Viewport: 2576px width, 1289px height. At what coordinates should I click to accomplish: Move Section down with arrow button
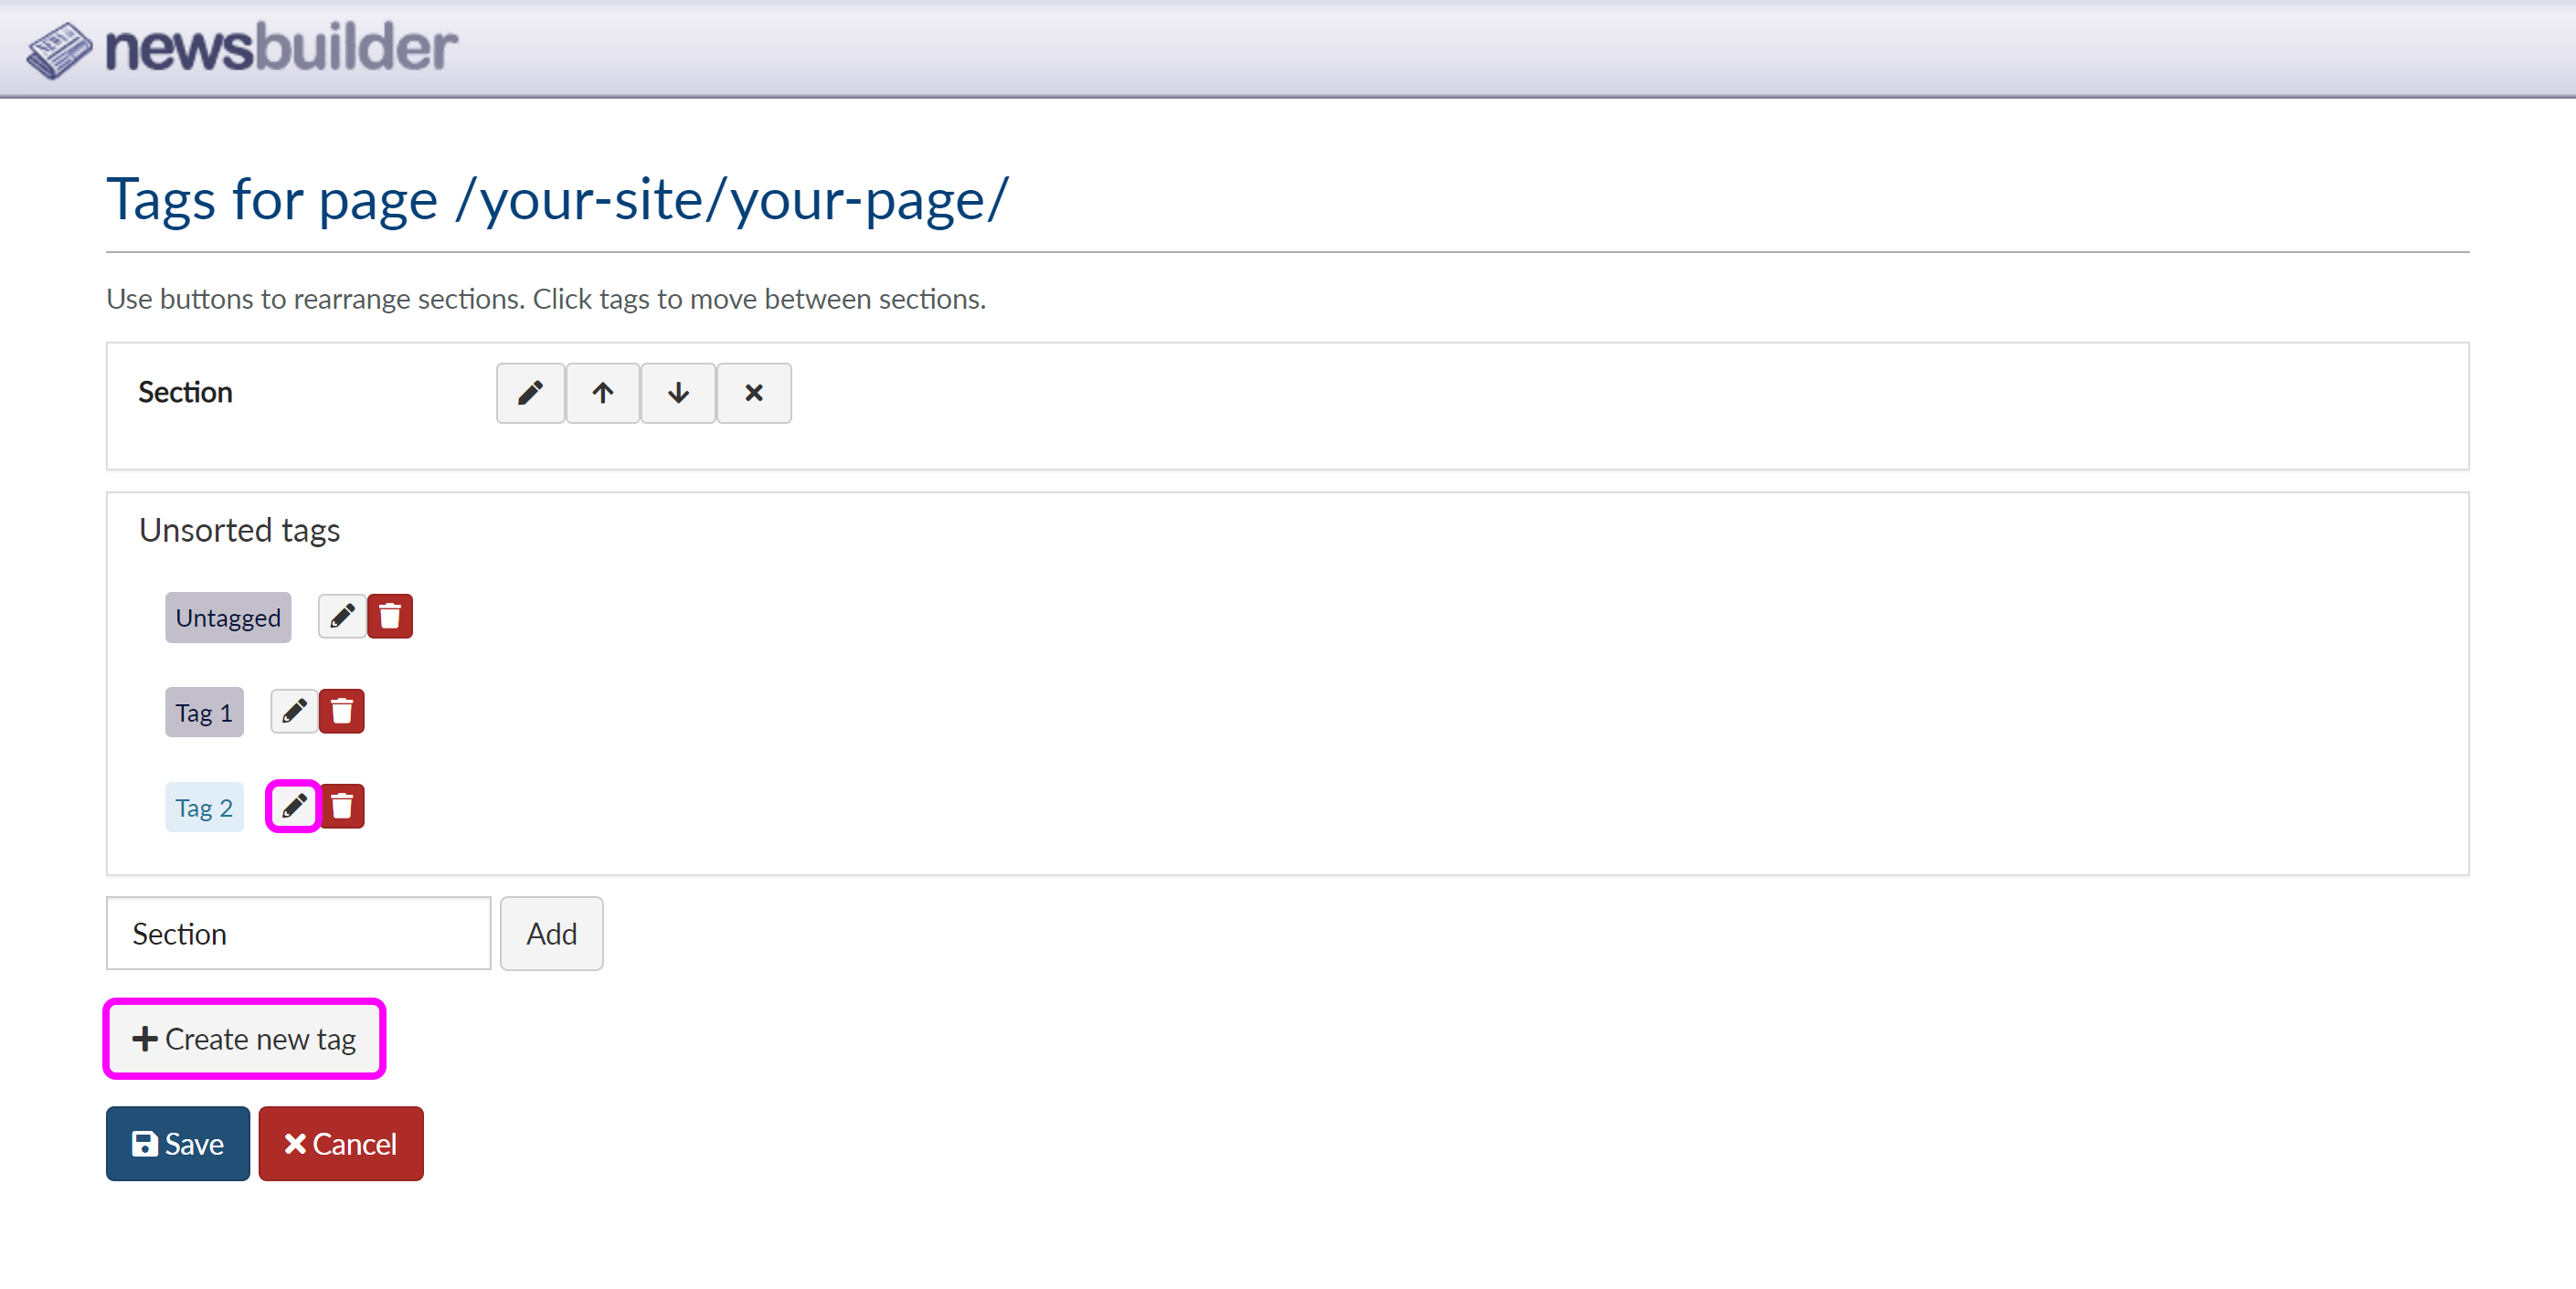[678, 393]
